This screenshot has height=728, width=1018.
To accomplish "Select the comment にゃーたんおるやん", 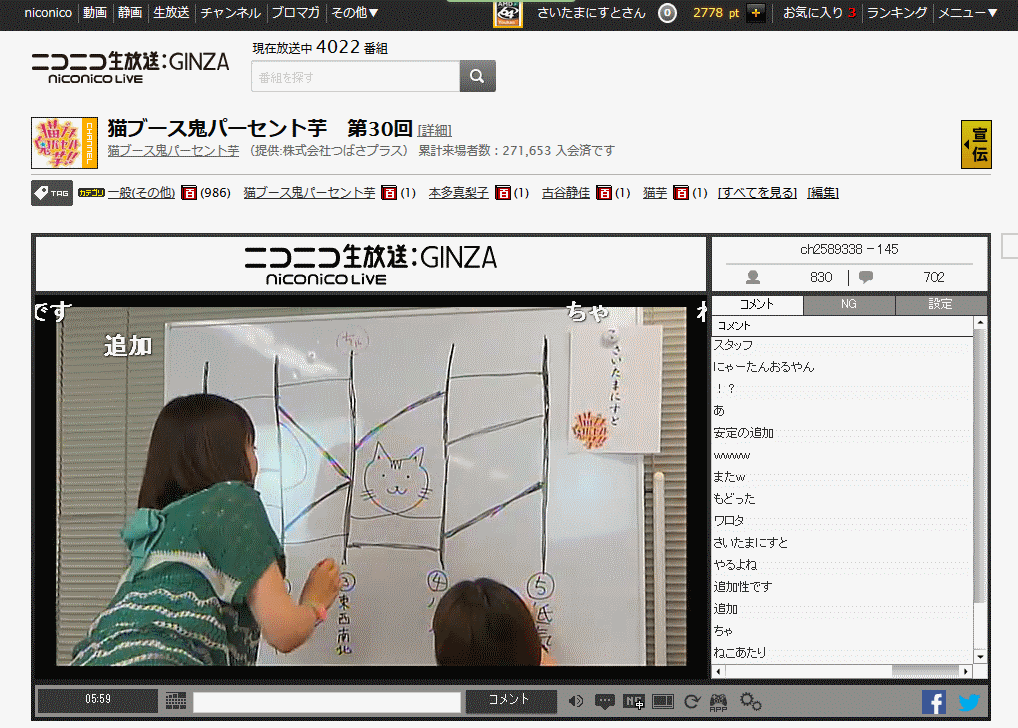I will (x=842, y=367).
